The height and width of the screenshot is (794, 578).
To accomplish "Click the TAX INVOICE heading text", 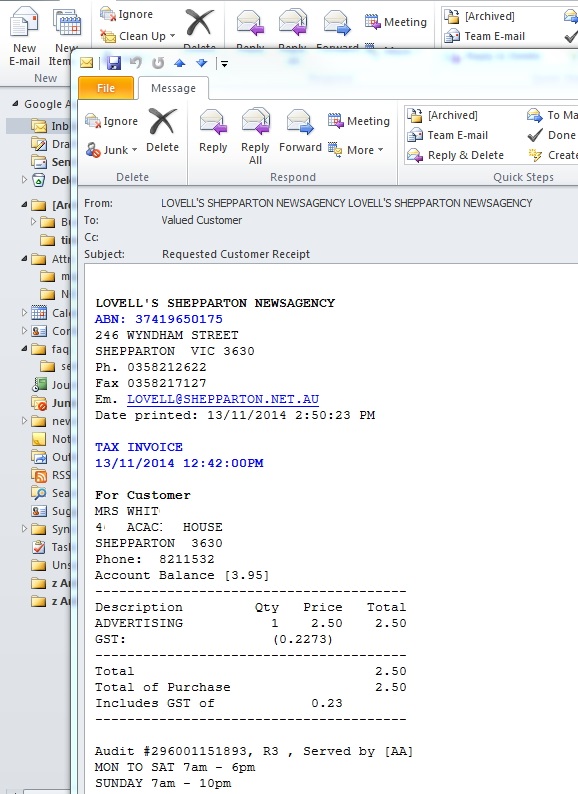I will (139, 447).
